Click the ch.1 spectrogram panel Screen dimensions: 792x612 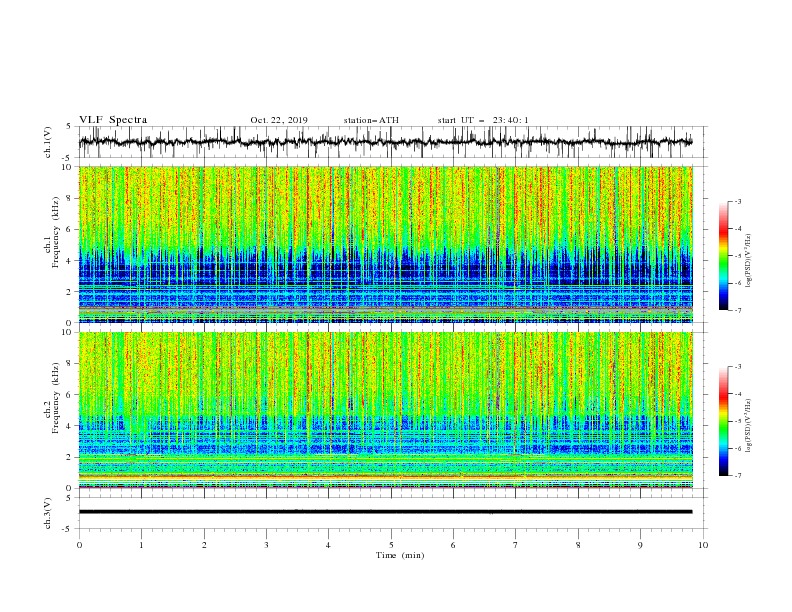(386, 244)
